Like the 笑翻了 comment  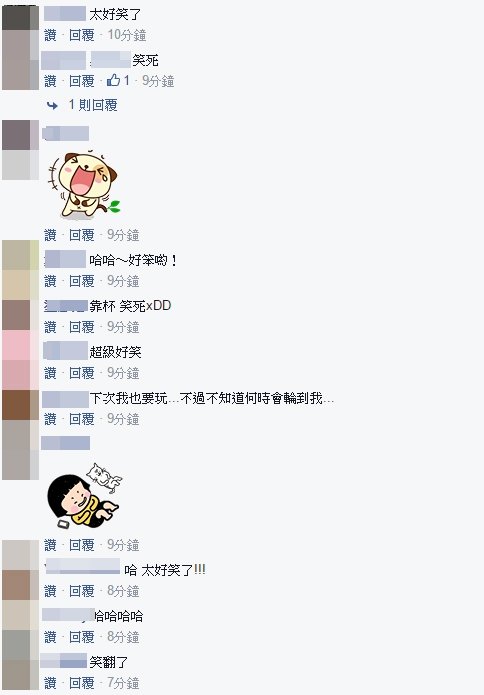[x=51, y=683]
